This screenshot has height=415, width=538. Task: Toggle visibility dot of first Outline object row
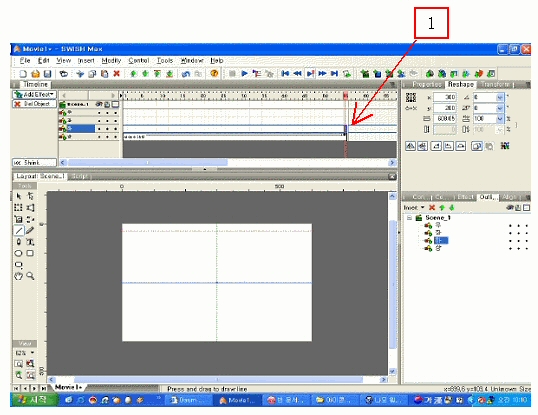point(510,226)
